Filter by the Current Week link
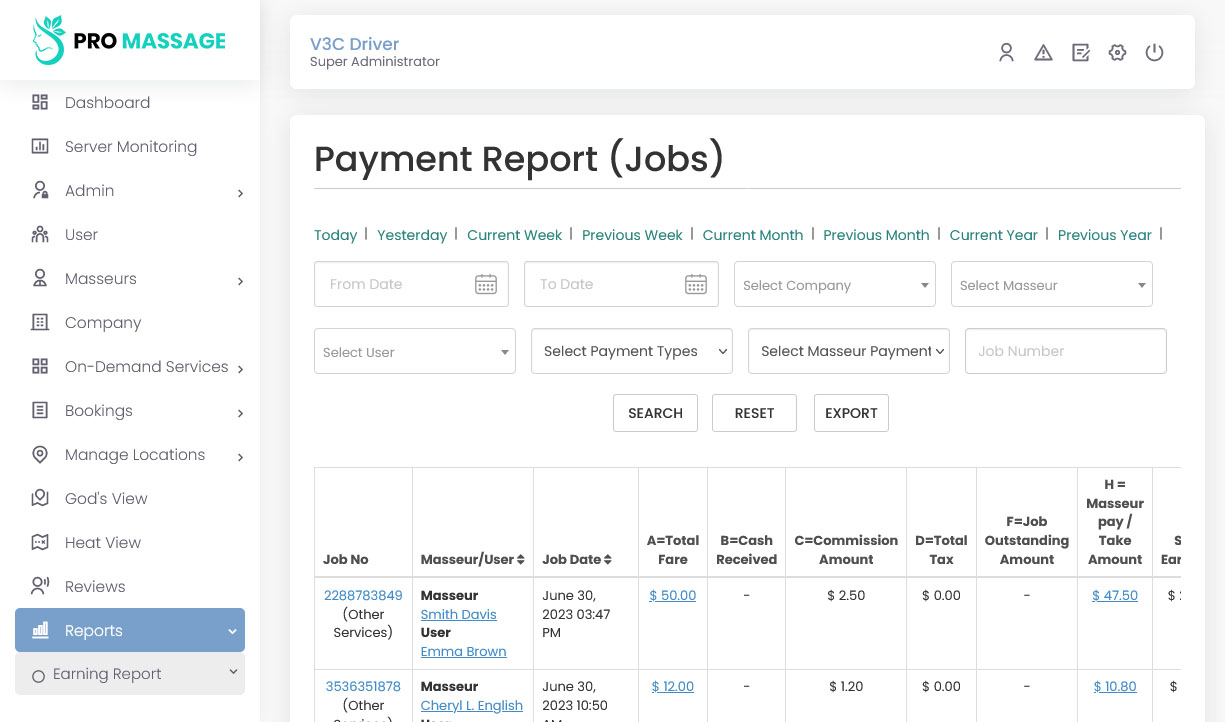Image resolution: width=1225 pixels, height=722 pixels. (x=515, y=235)
